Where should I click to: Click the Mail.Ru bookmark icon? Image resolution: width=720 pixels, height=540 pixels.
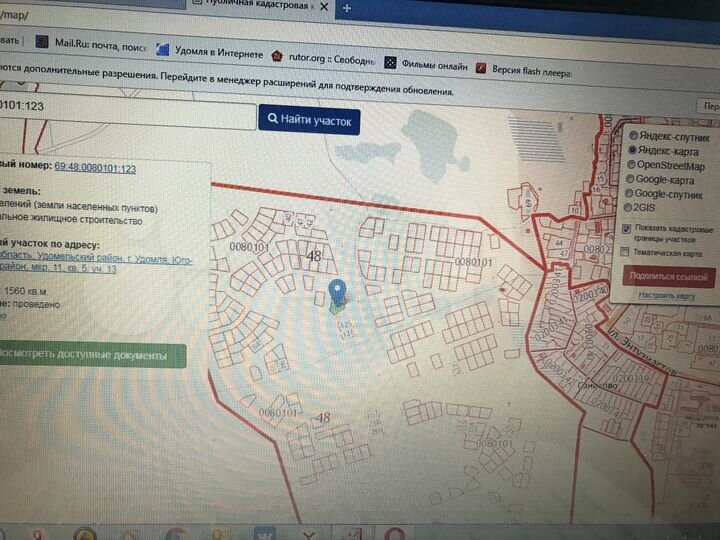pyautogui.click(x=41, y=42)
